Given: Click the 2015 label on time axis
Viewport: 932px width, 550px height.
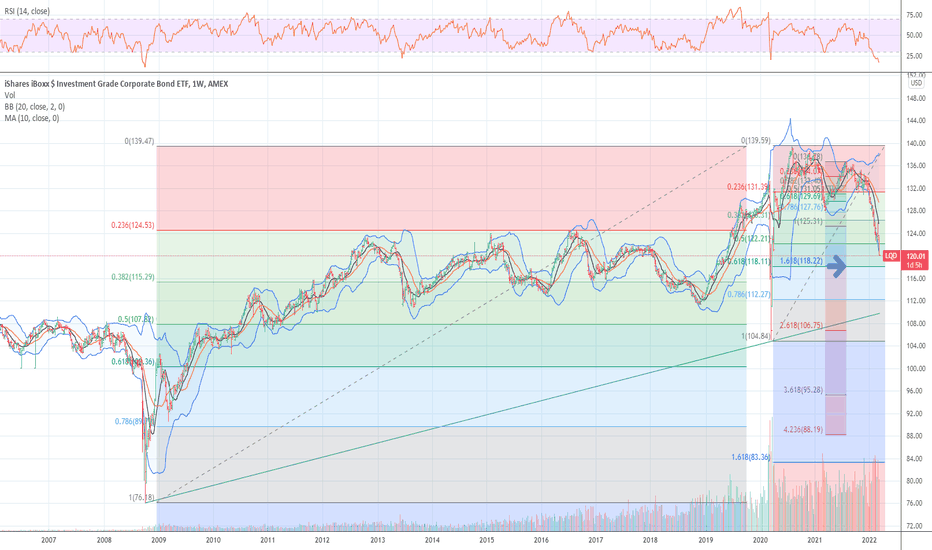Looking at the screenshot, I should [x=486, y=540].
